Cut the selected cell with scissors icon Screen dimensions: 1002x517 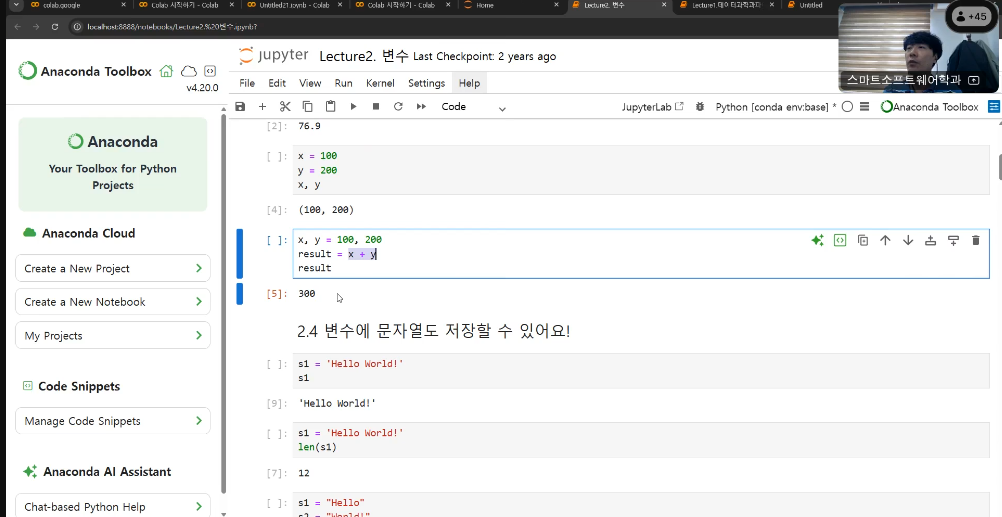click(x=285, y=107)
